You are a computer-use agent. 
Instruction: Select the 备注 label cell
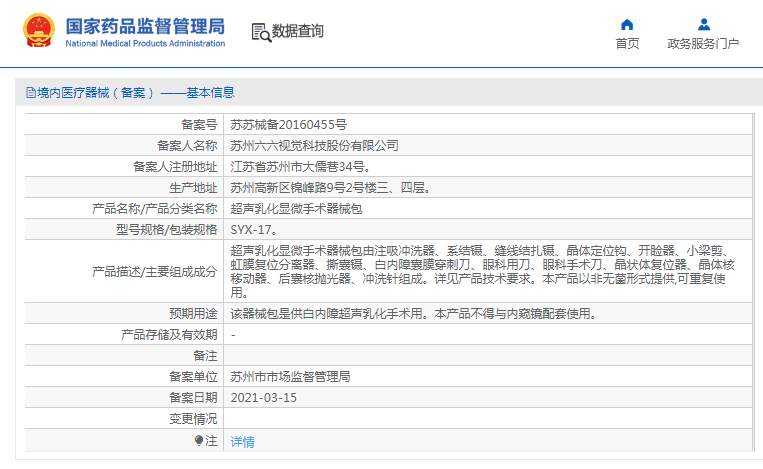pos(124,355)
